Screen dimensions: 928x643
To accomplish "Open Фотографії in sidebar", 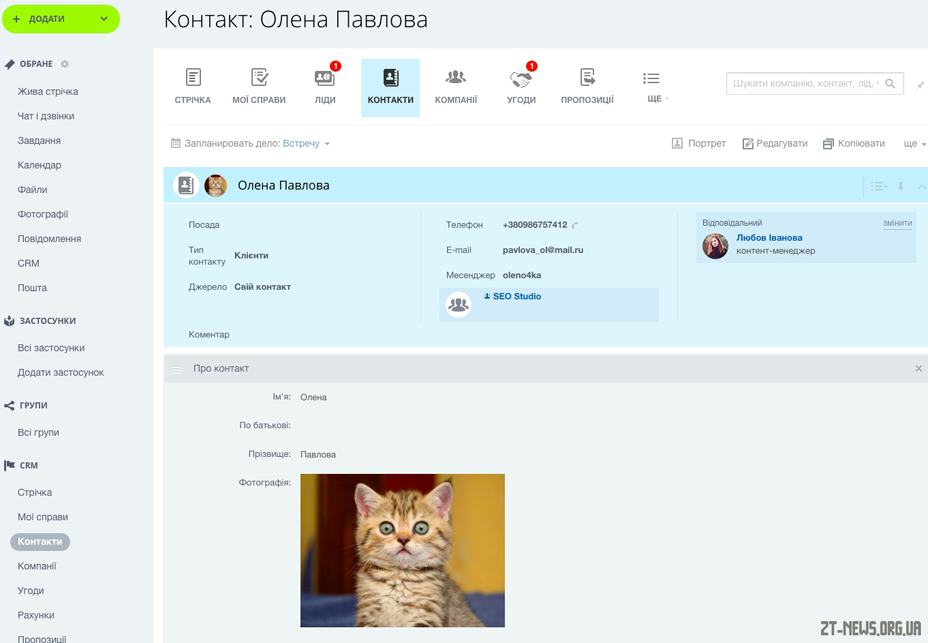I will click(x=43, y=214).
